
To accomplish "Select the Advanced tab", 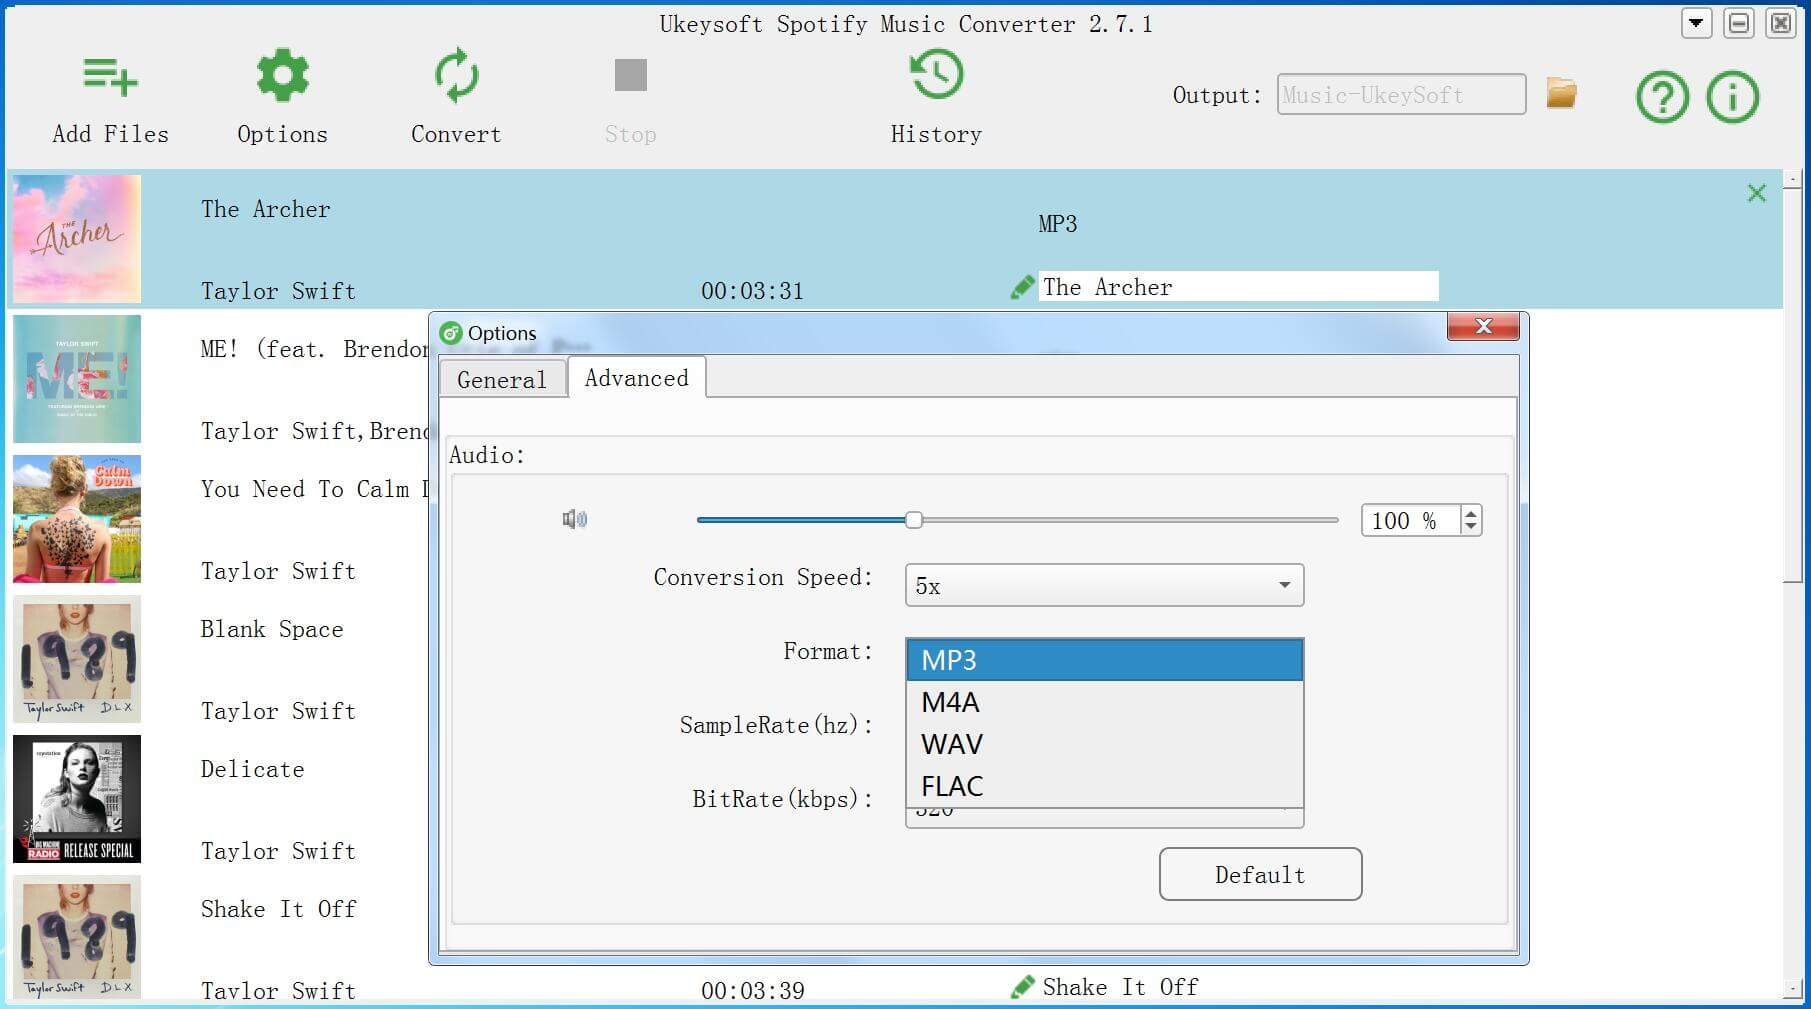I will 637,378.
